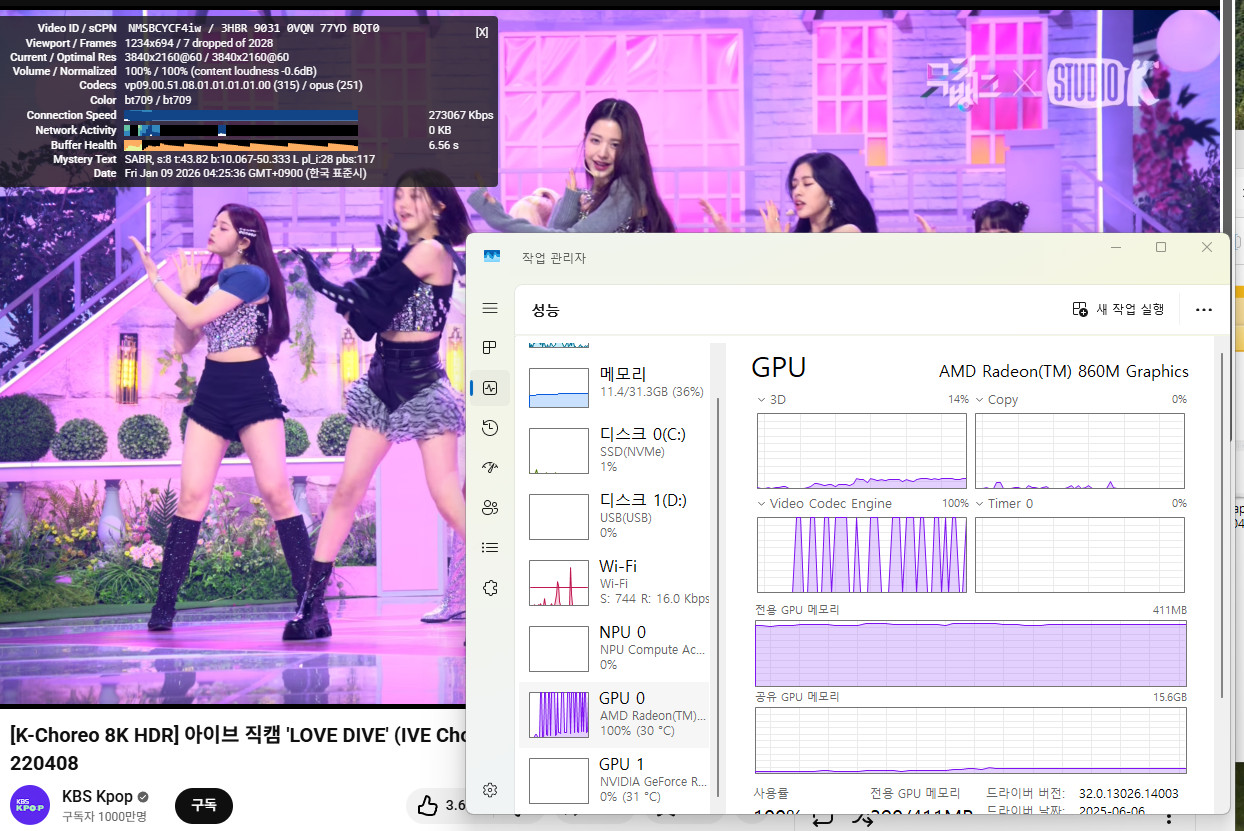Open Details page list icon
Screen dimensions: 1244x831
[490, 547]
